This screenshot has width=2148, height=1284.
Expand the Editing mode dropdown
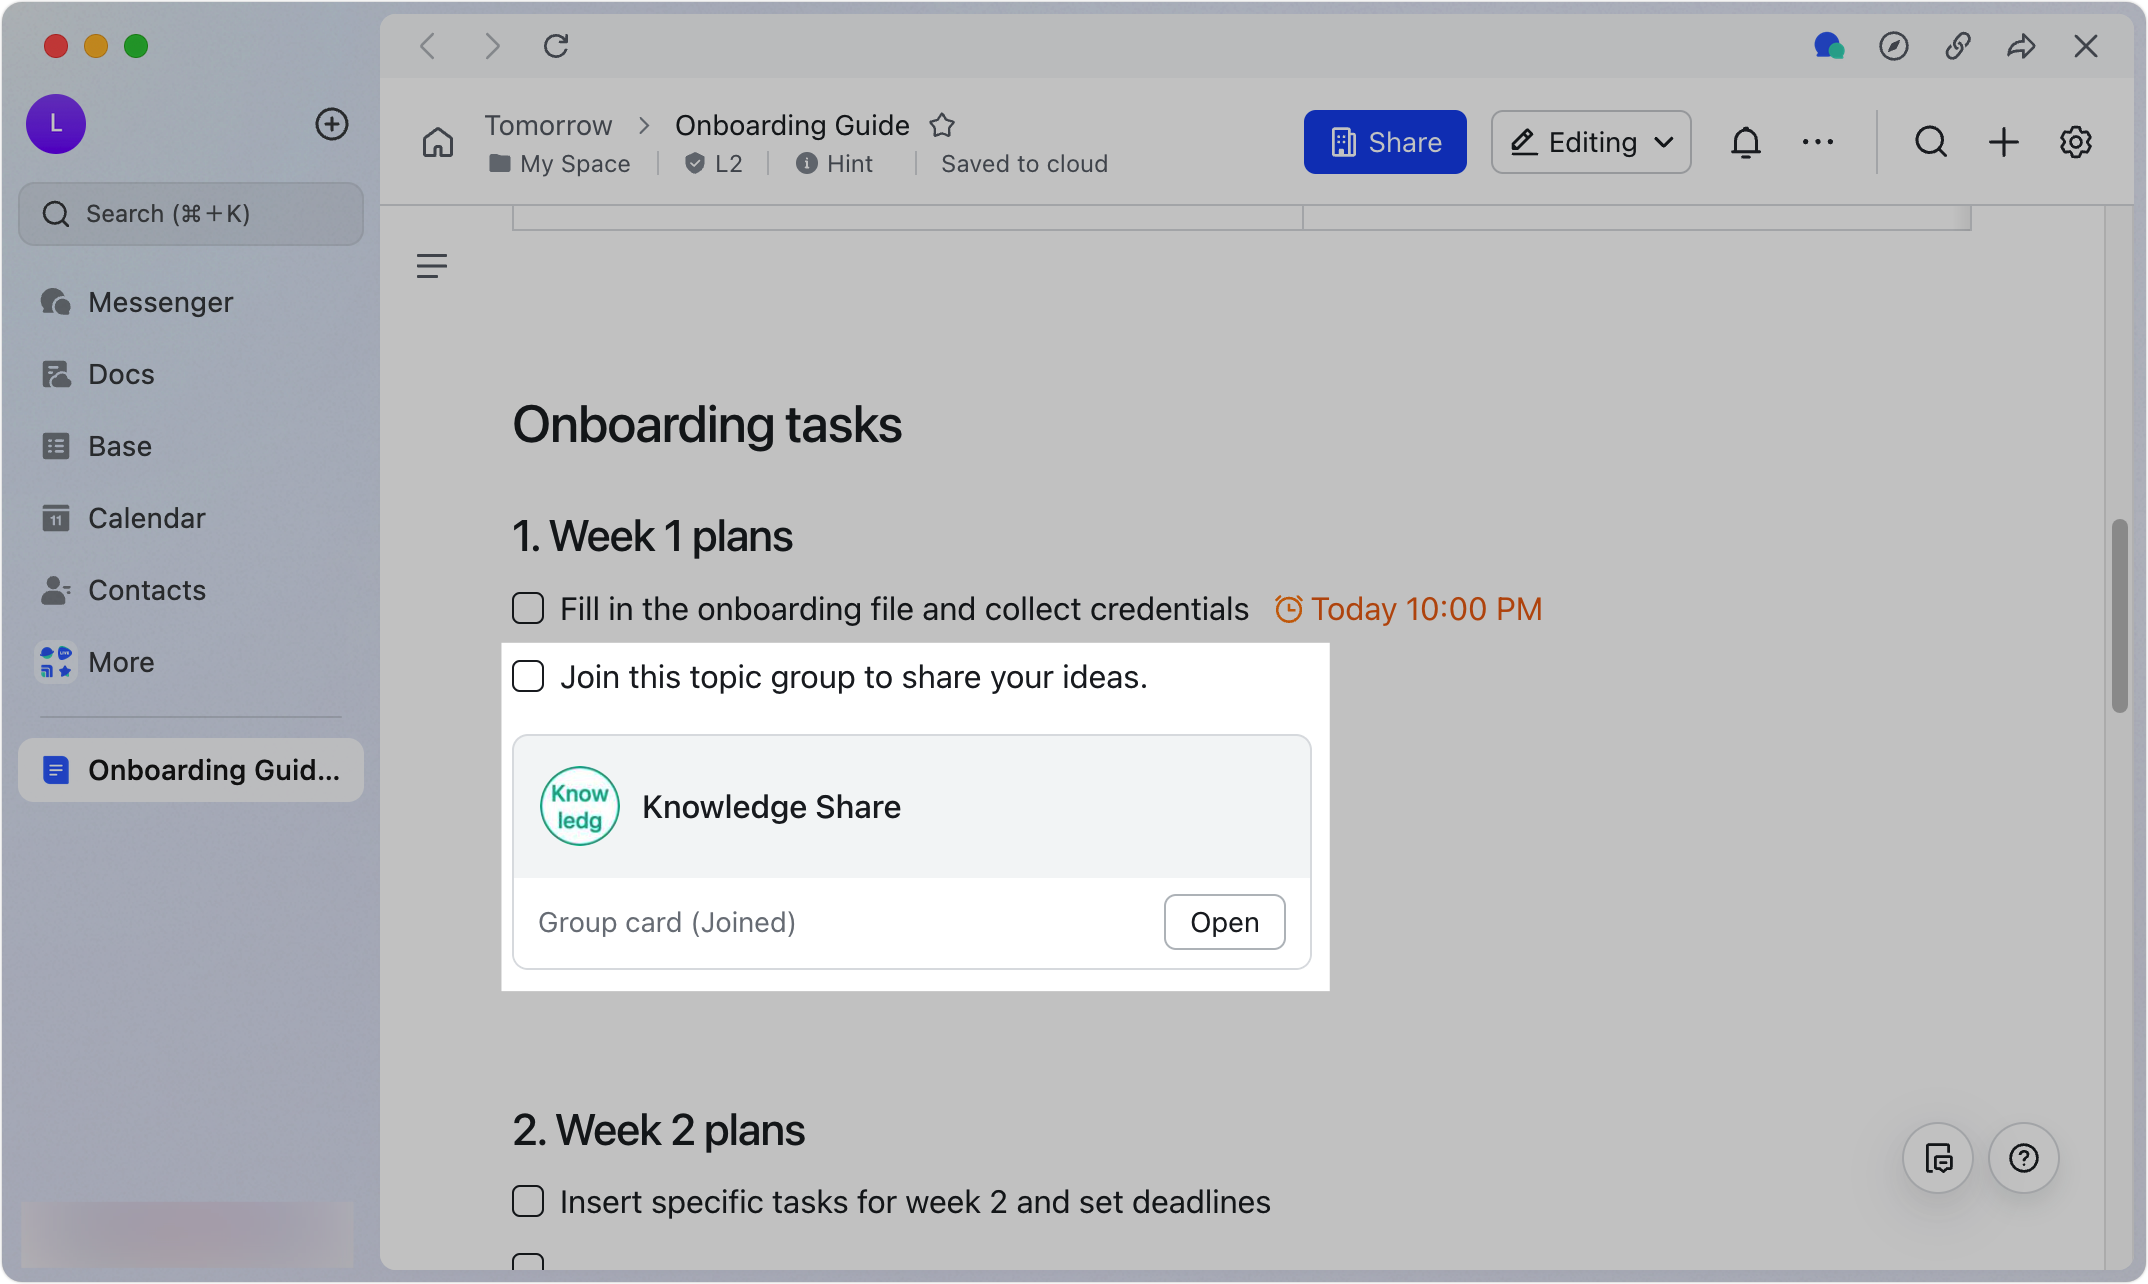1590,142
